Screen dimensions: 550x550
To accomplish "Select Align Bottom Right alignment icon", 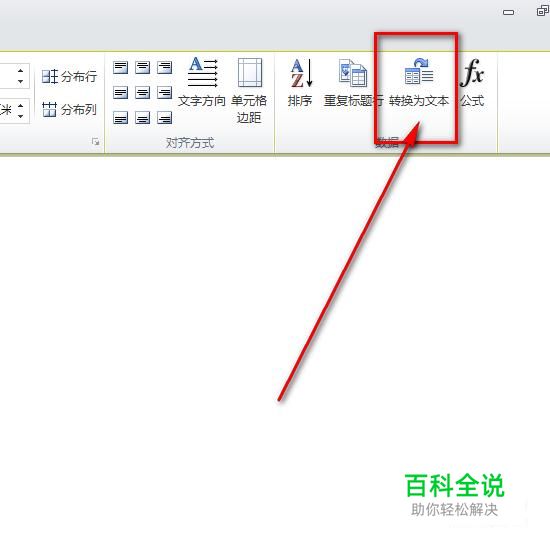I will coord(165,118).
